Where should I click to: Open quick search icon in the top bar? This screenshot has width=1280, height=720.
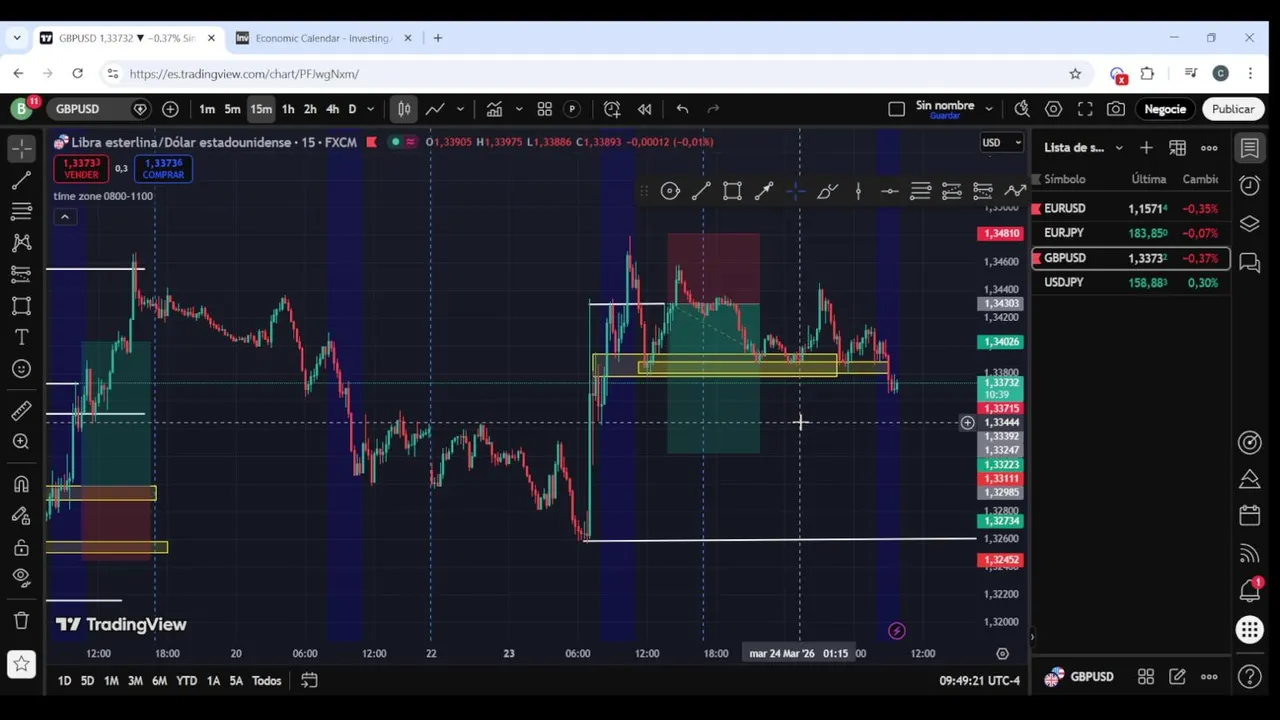coord(1022,109)
